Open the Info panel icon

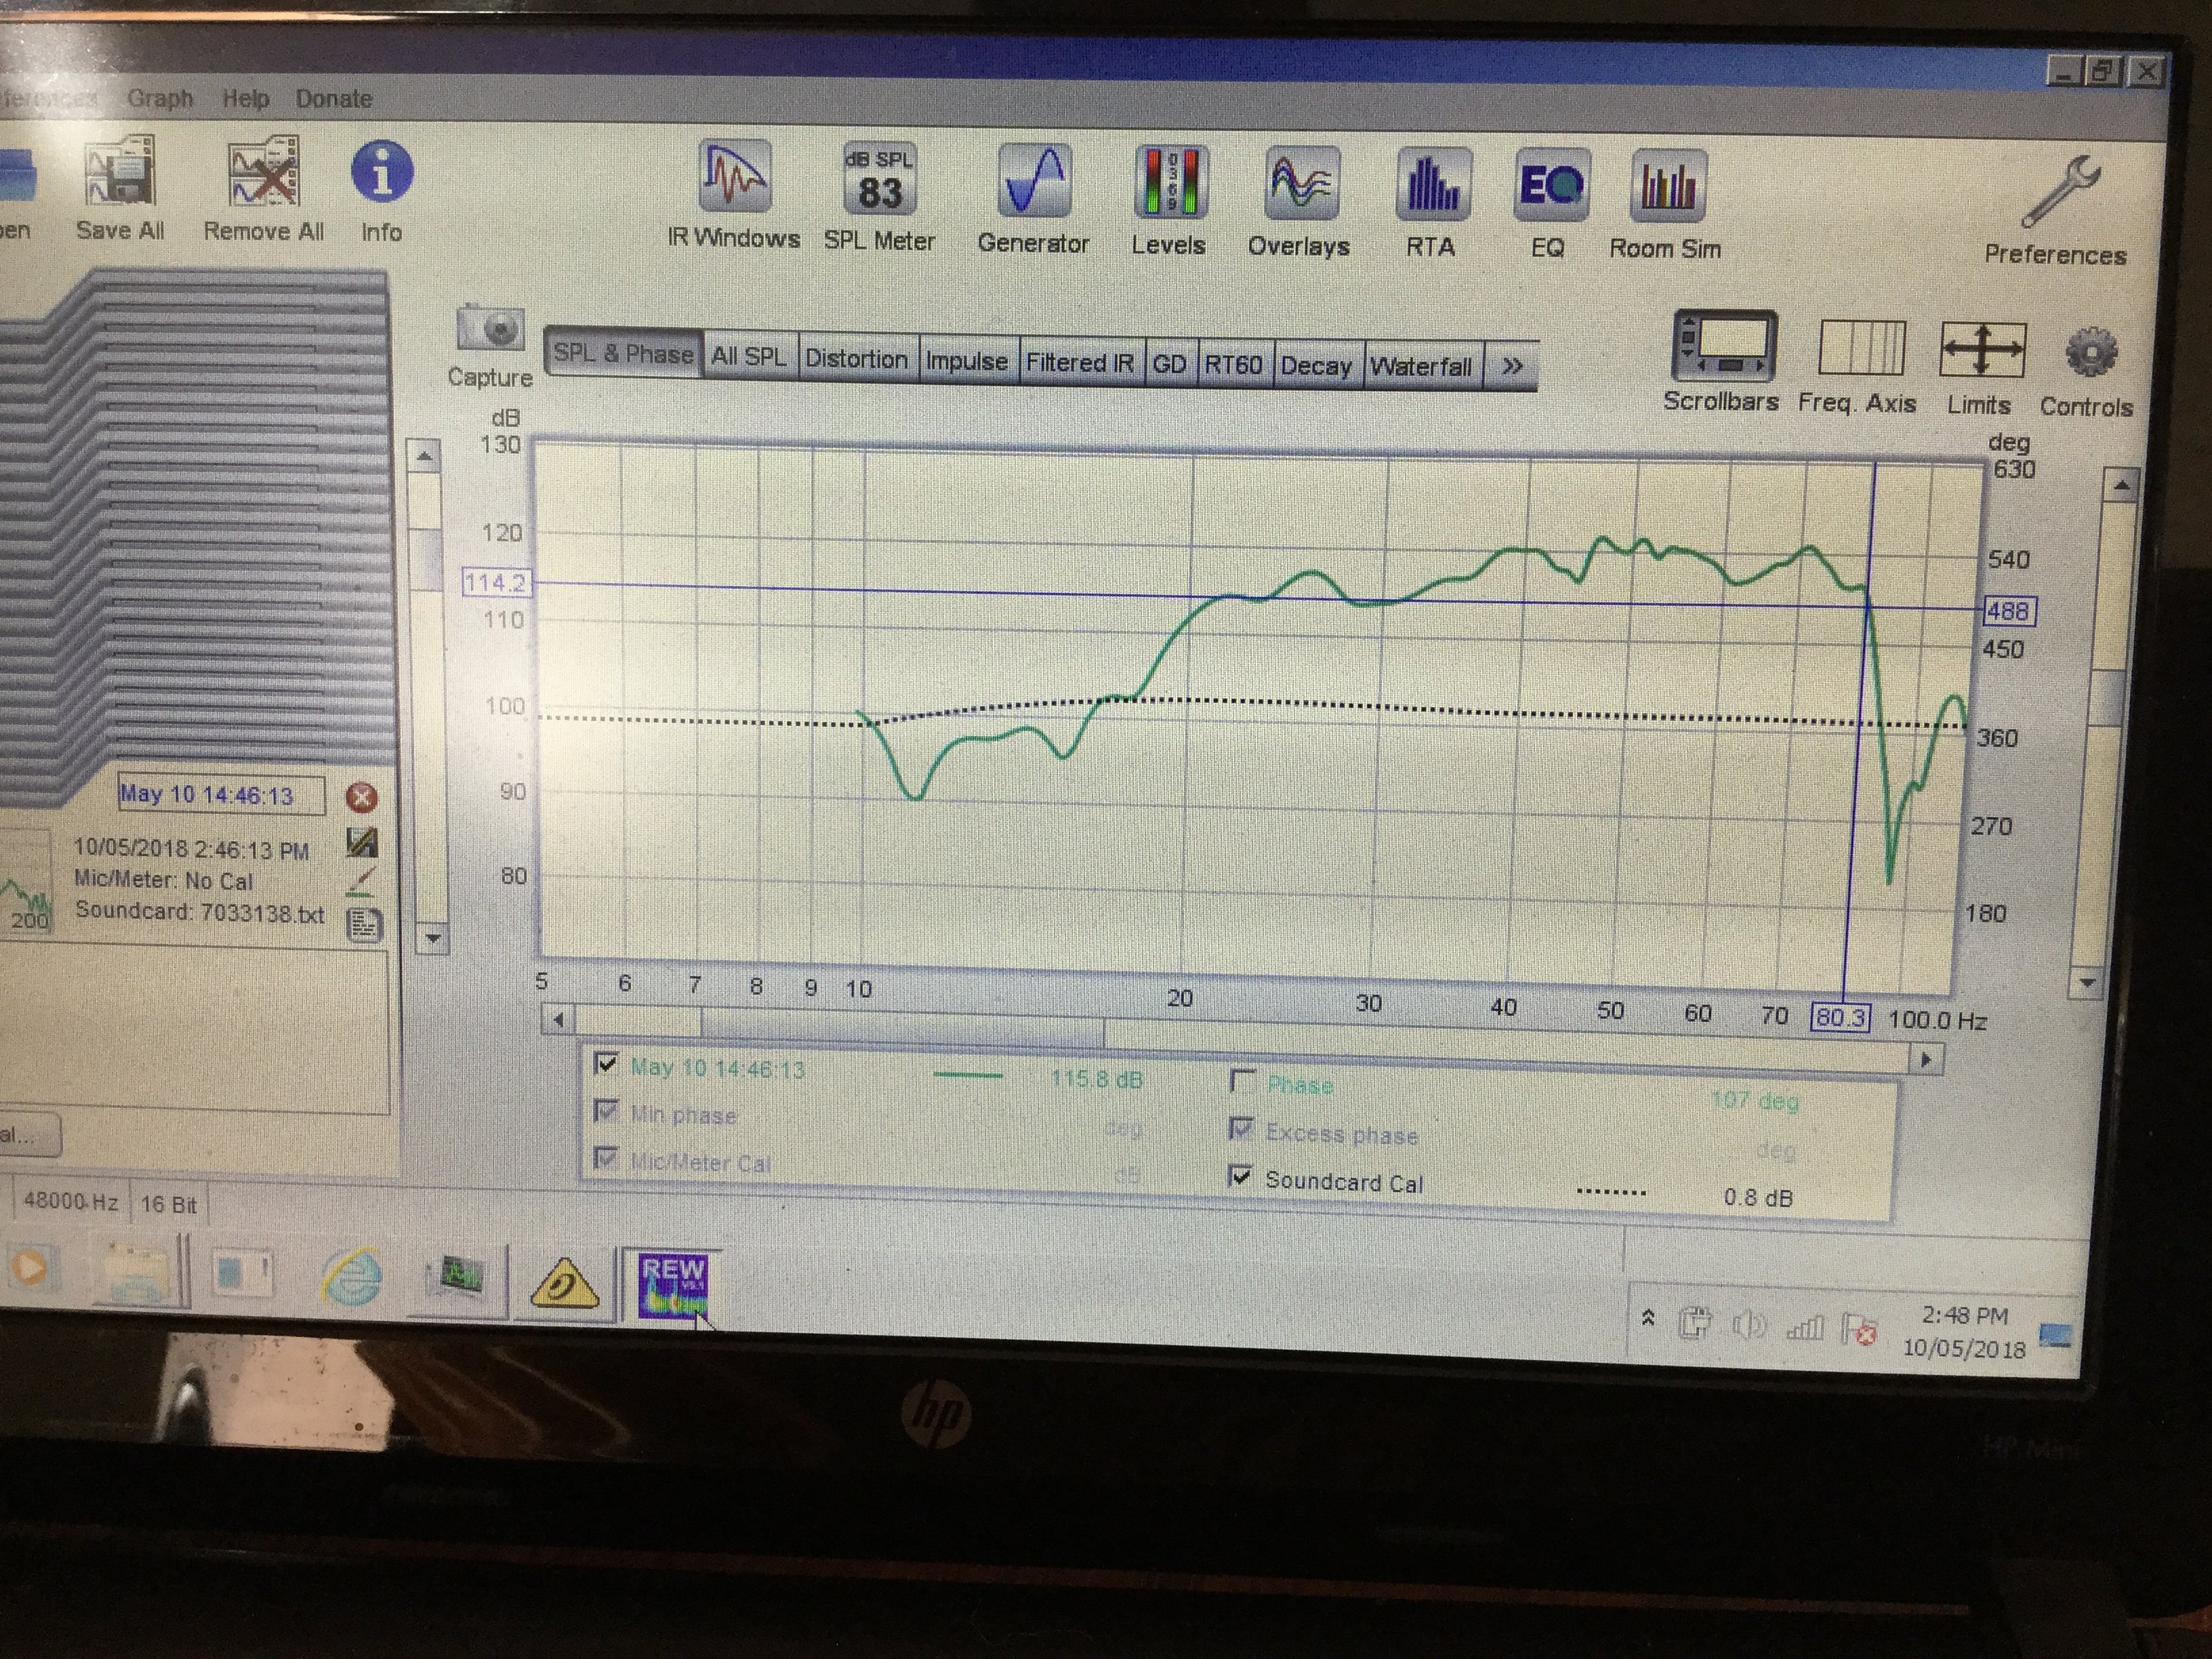382,171
